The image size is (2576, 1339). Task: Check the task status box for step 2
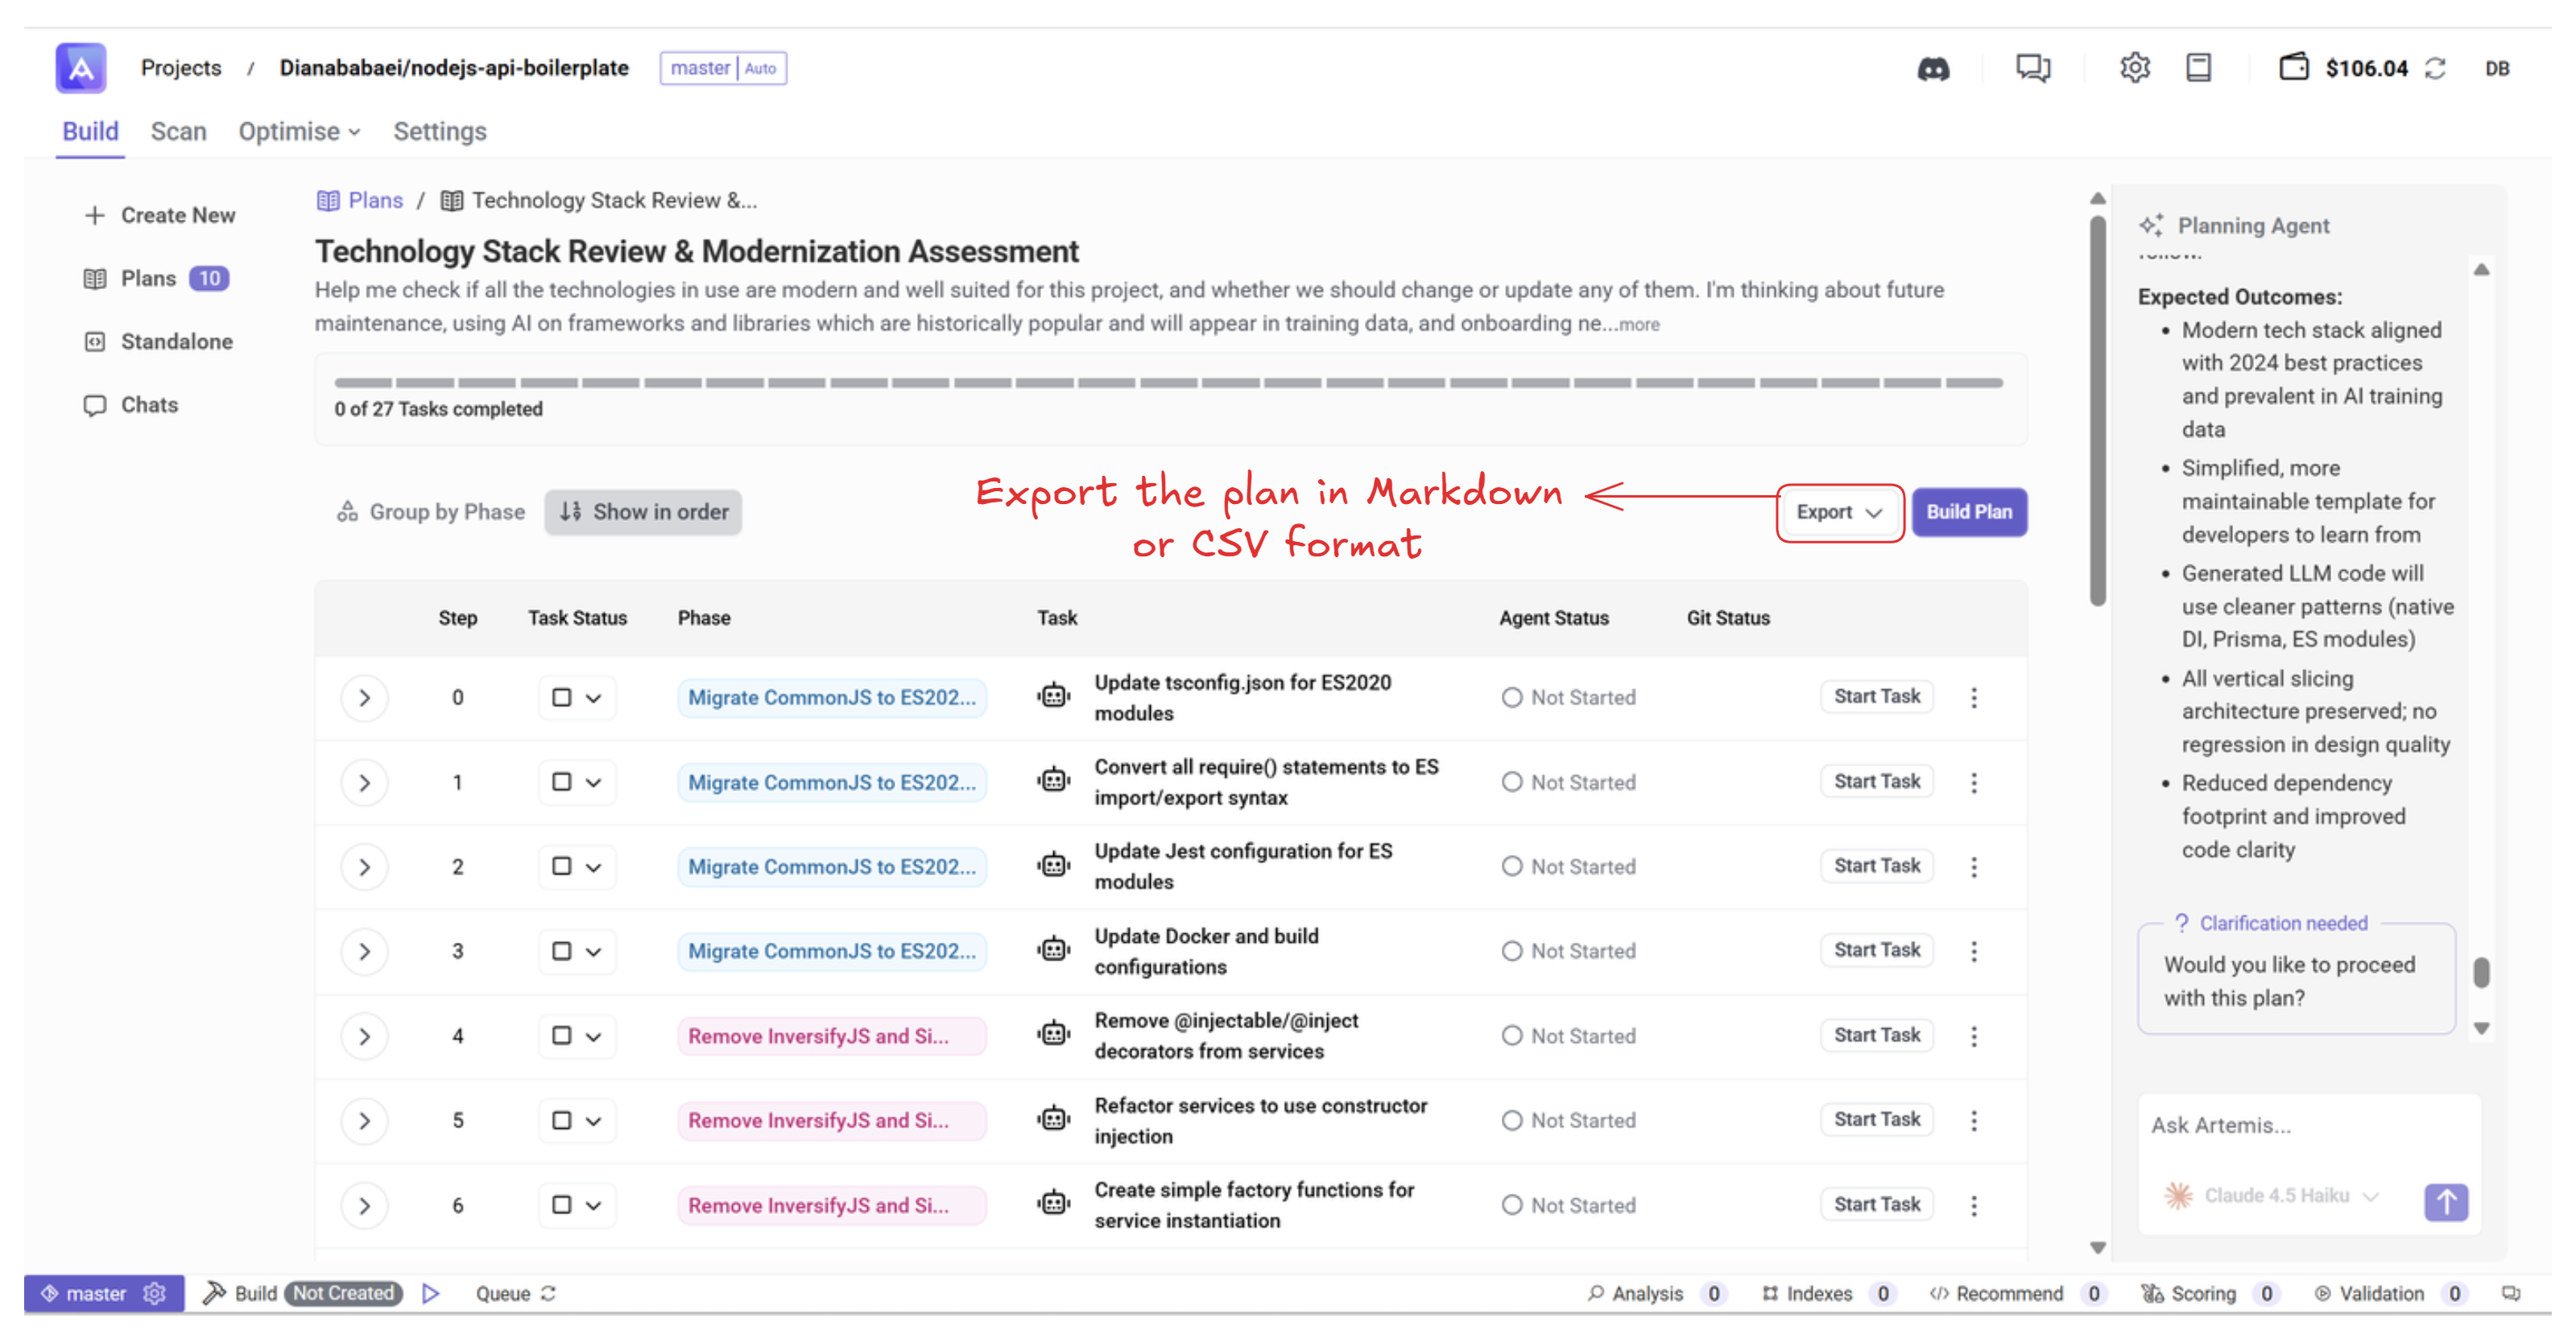point(562,867)
